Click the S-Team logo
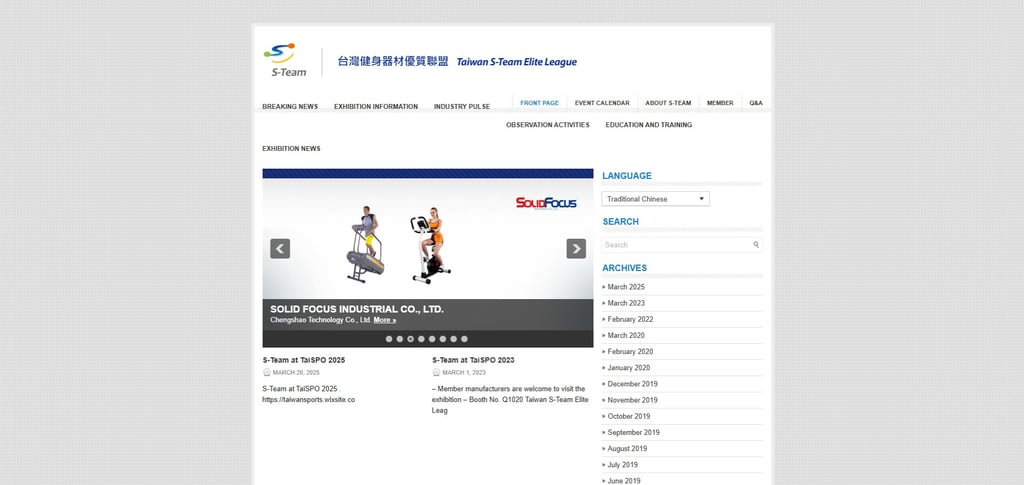Screen dimensions: 1024x485 point(284,60)
